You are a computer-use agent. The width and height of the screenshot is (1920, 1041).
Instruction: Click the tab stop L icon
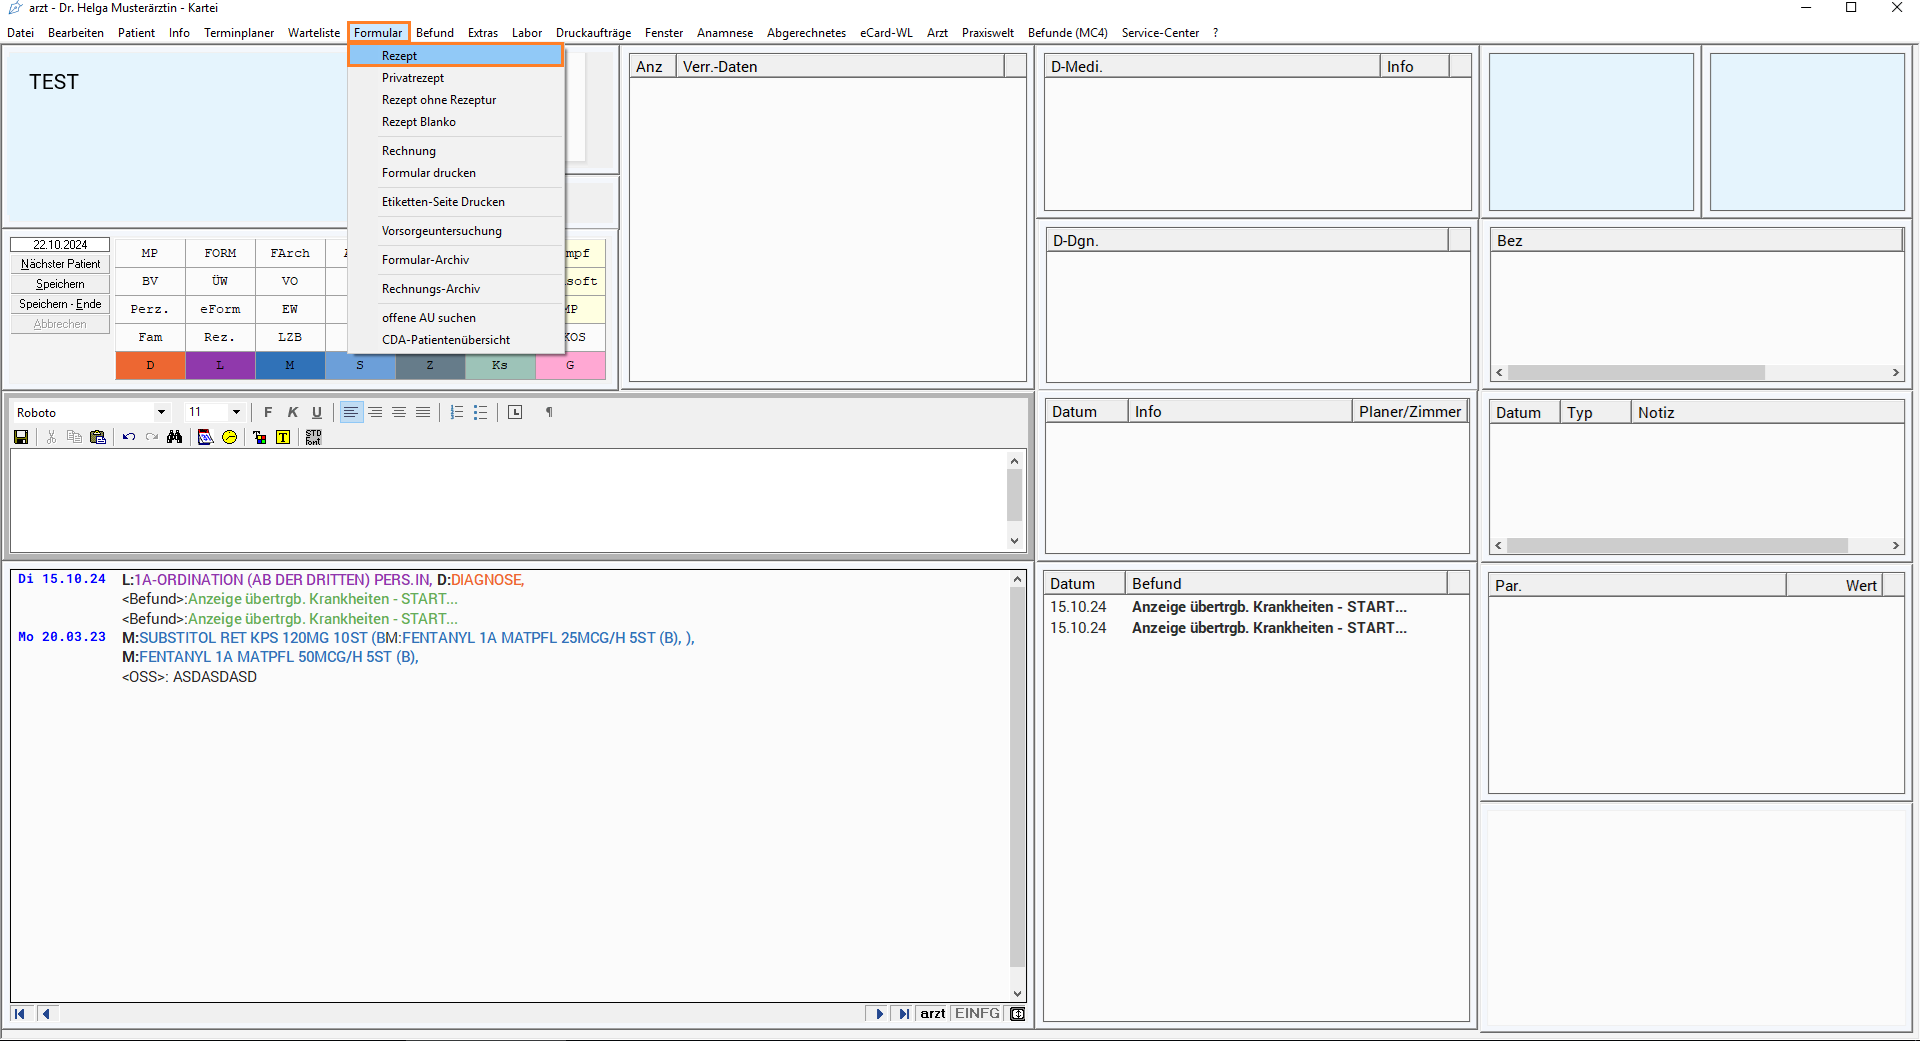(x=515, y=412)
